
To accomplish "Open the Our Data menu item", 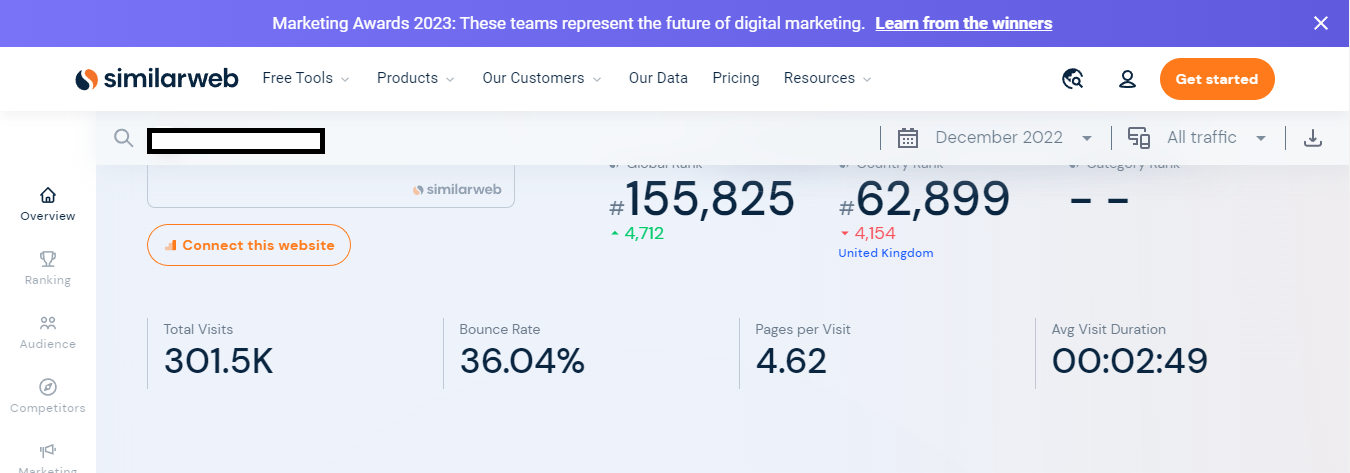I will point(658,78).
